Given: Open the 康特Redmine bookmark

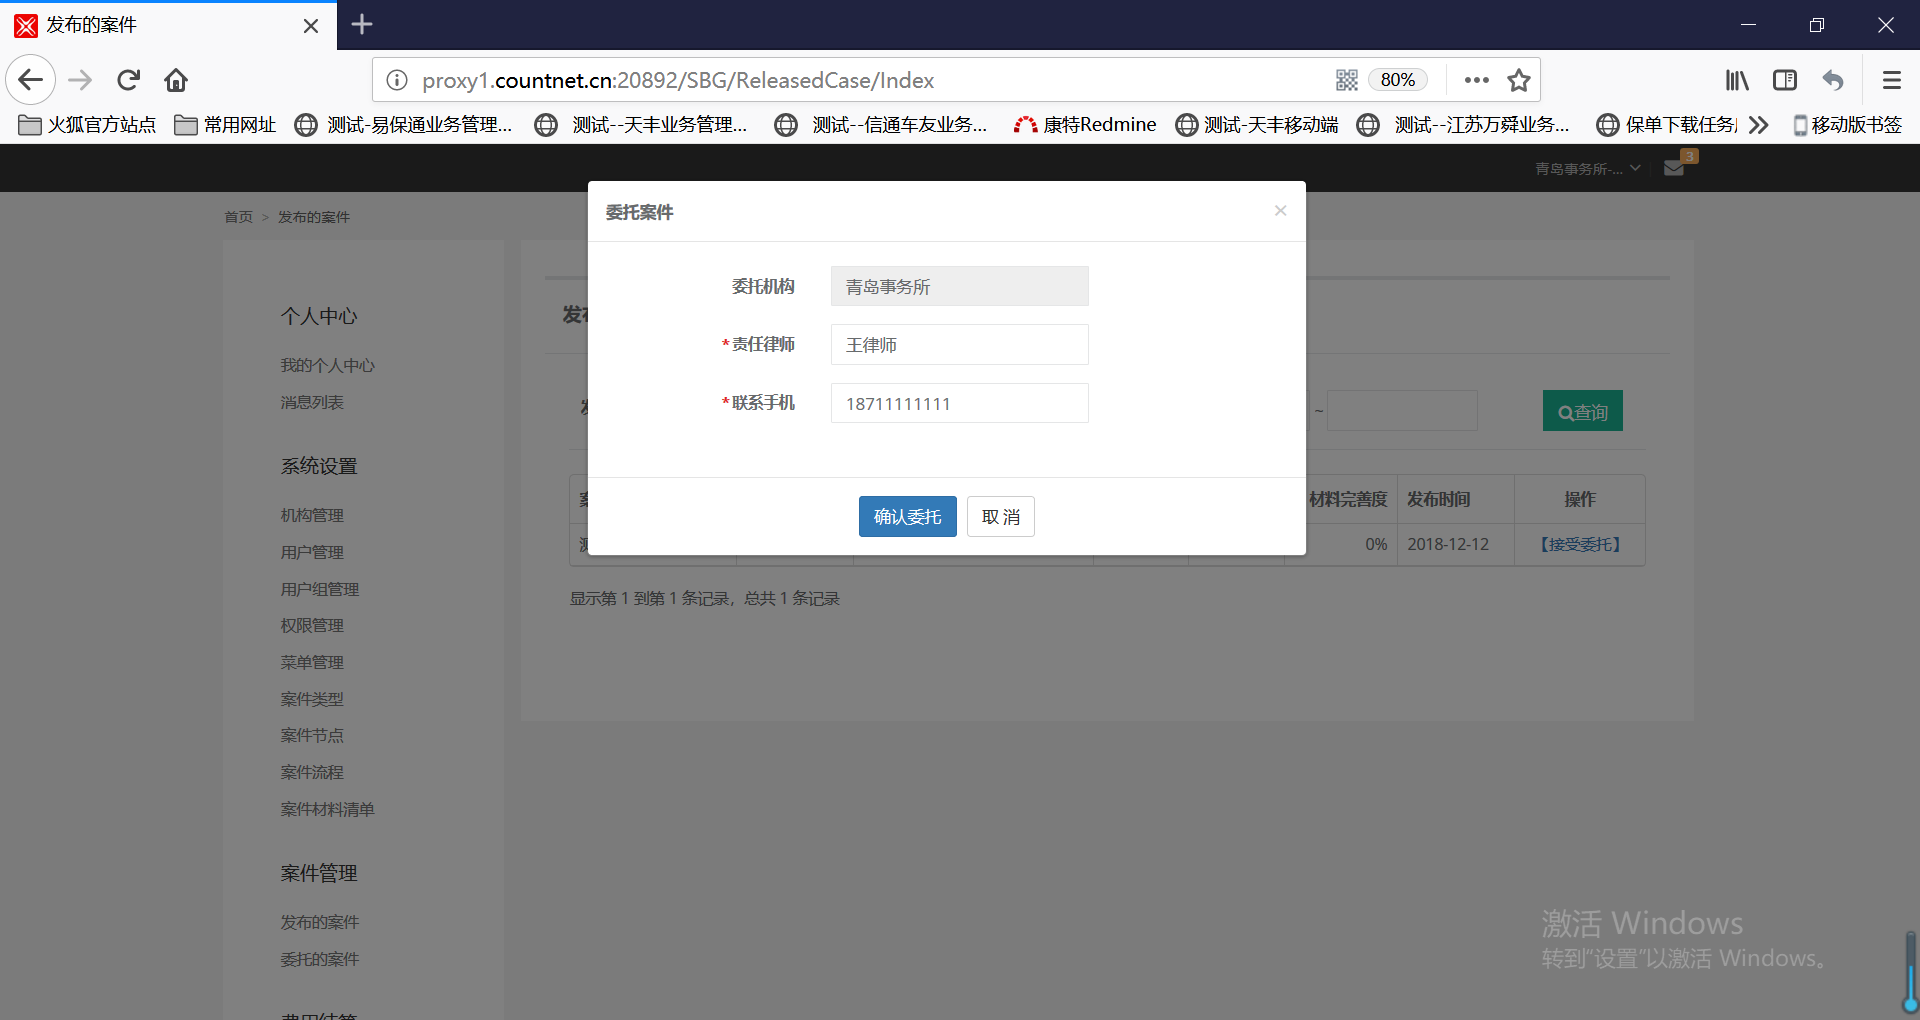Looking at the screenshot, I should [1085, 125].
